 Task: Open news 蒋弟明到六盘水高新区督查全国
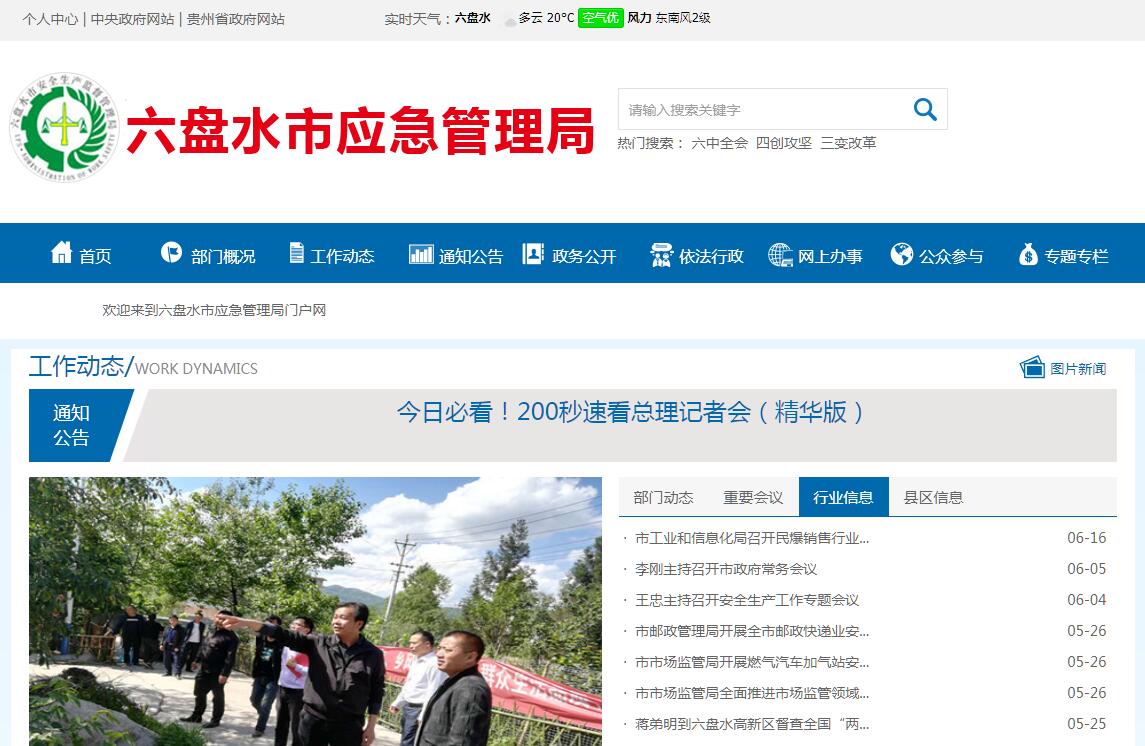pyautogui.click(x=752, y=724)
